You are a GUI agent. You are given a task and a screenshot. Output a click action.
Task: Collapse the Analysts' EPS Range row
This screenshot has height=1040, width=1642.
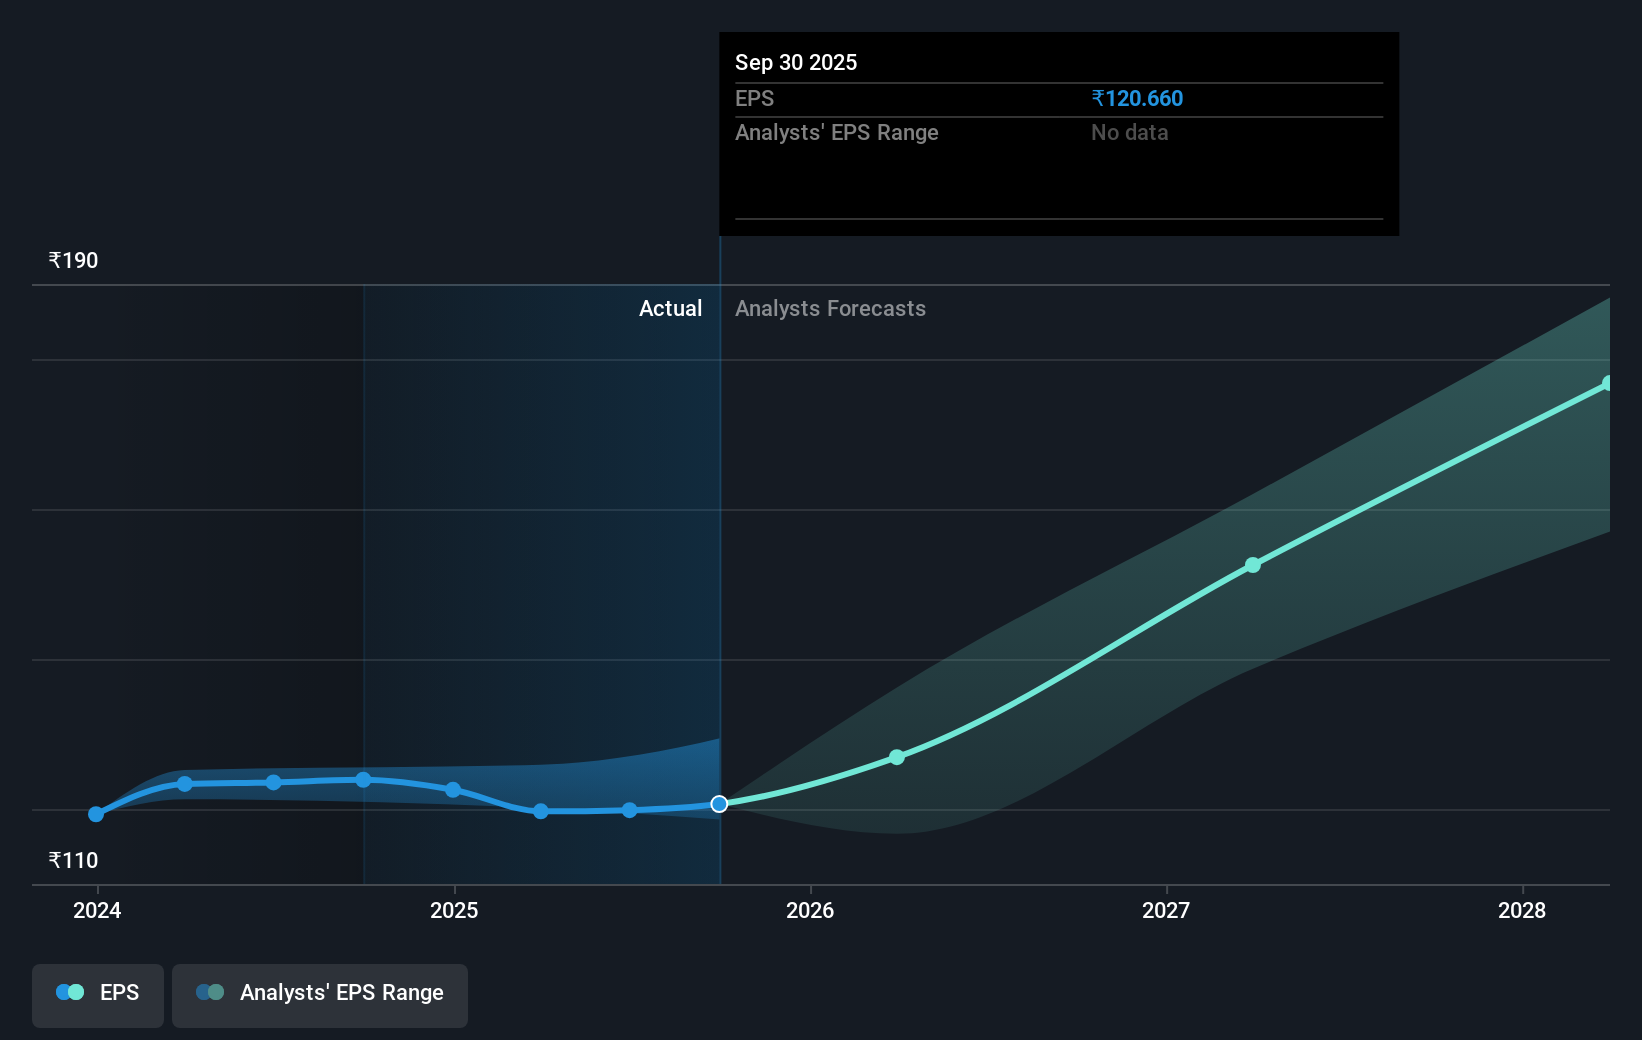tap(836, 132)
